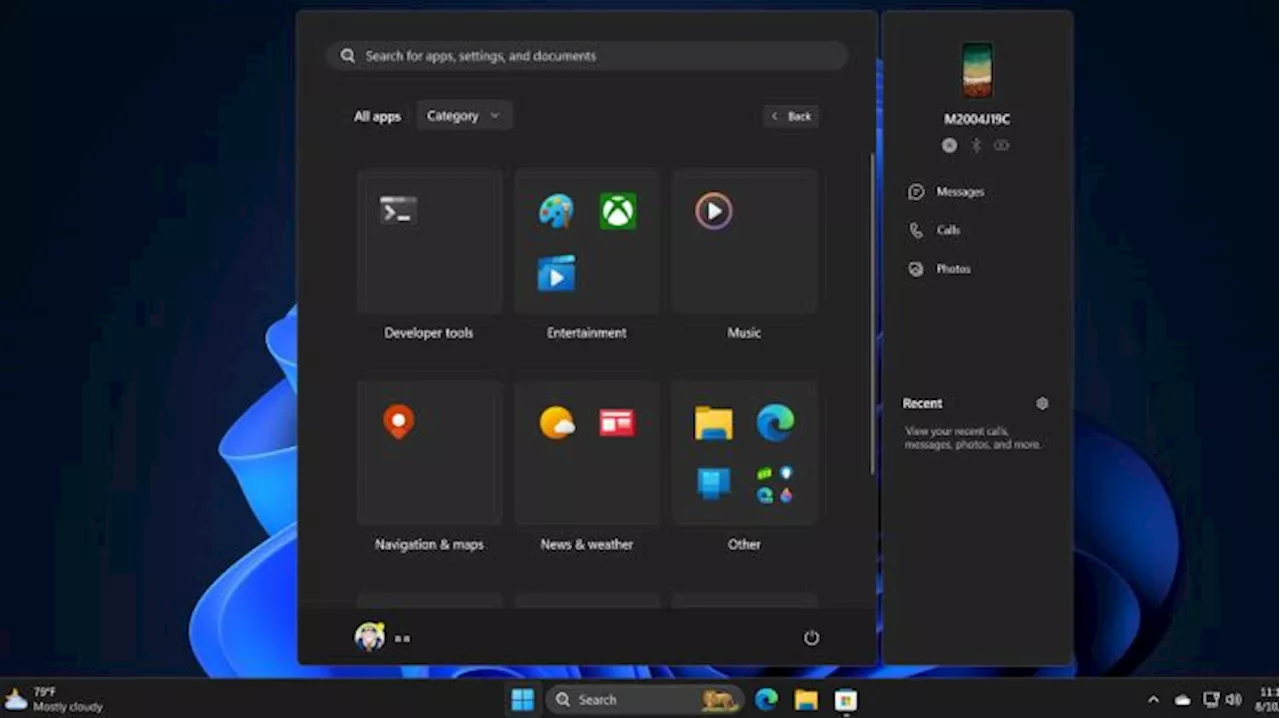Open the blue stacked-squares app in Other

(714, 483)
